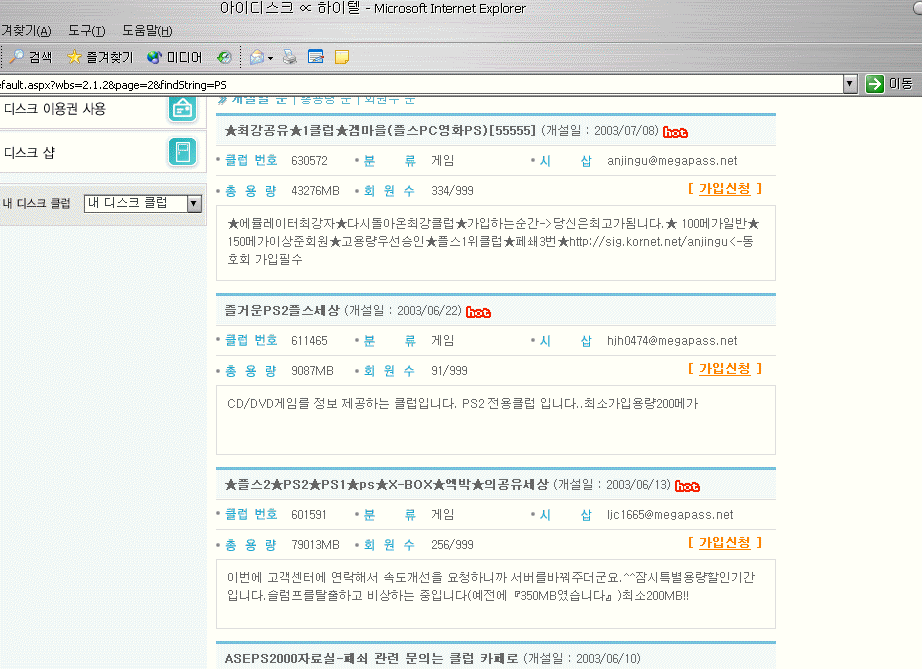922x669 pixels.
Task: Open the Favorites (즐겨찾기) star button
Action: (99, 57)
